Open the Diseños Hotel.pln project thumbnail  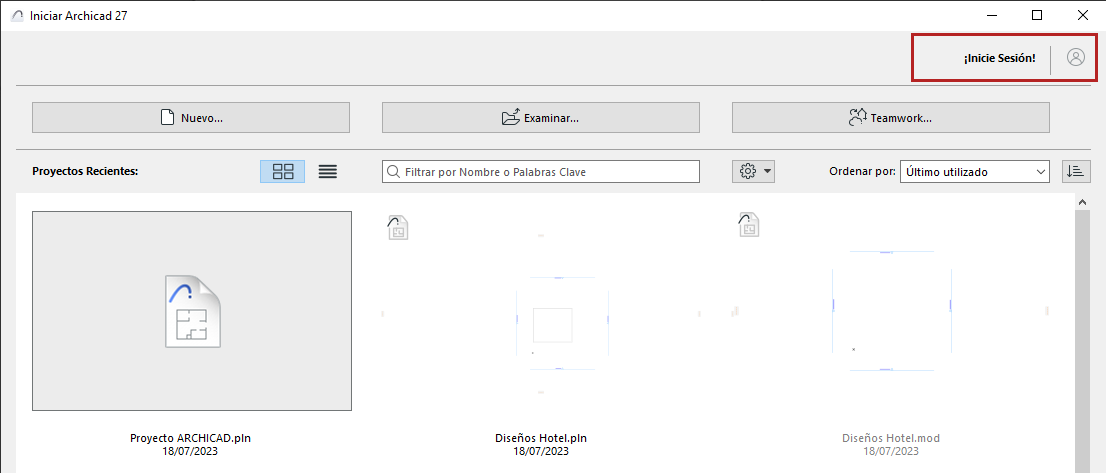[x=541, y=311]
